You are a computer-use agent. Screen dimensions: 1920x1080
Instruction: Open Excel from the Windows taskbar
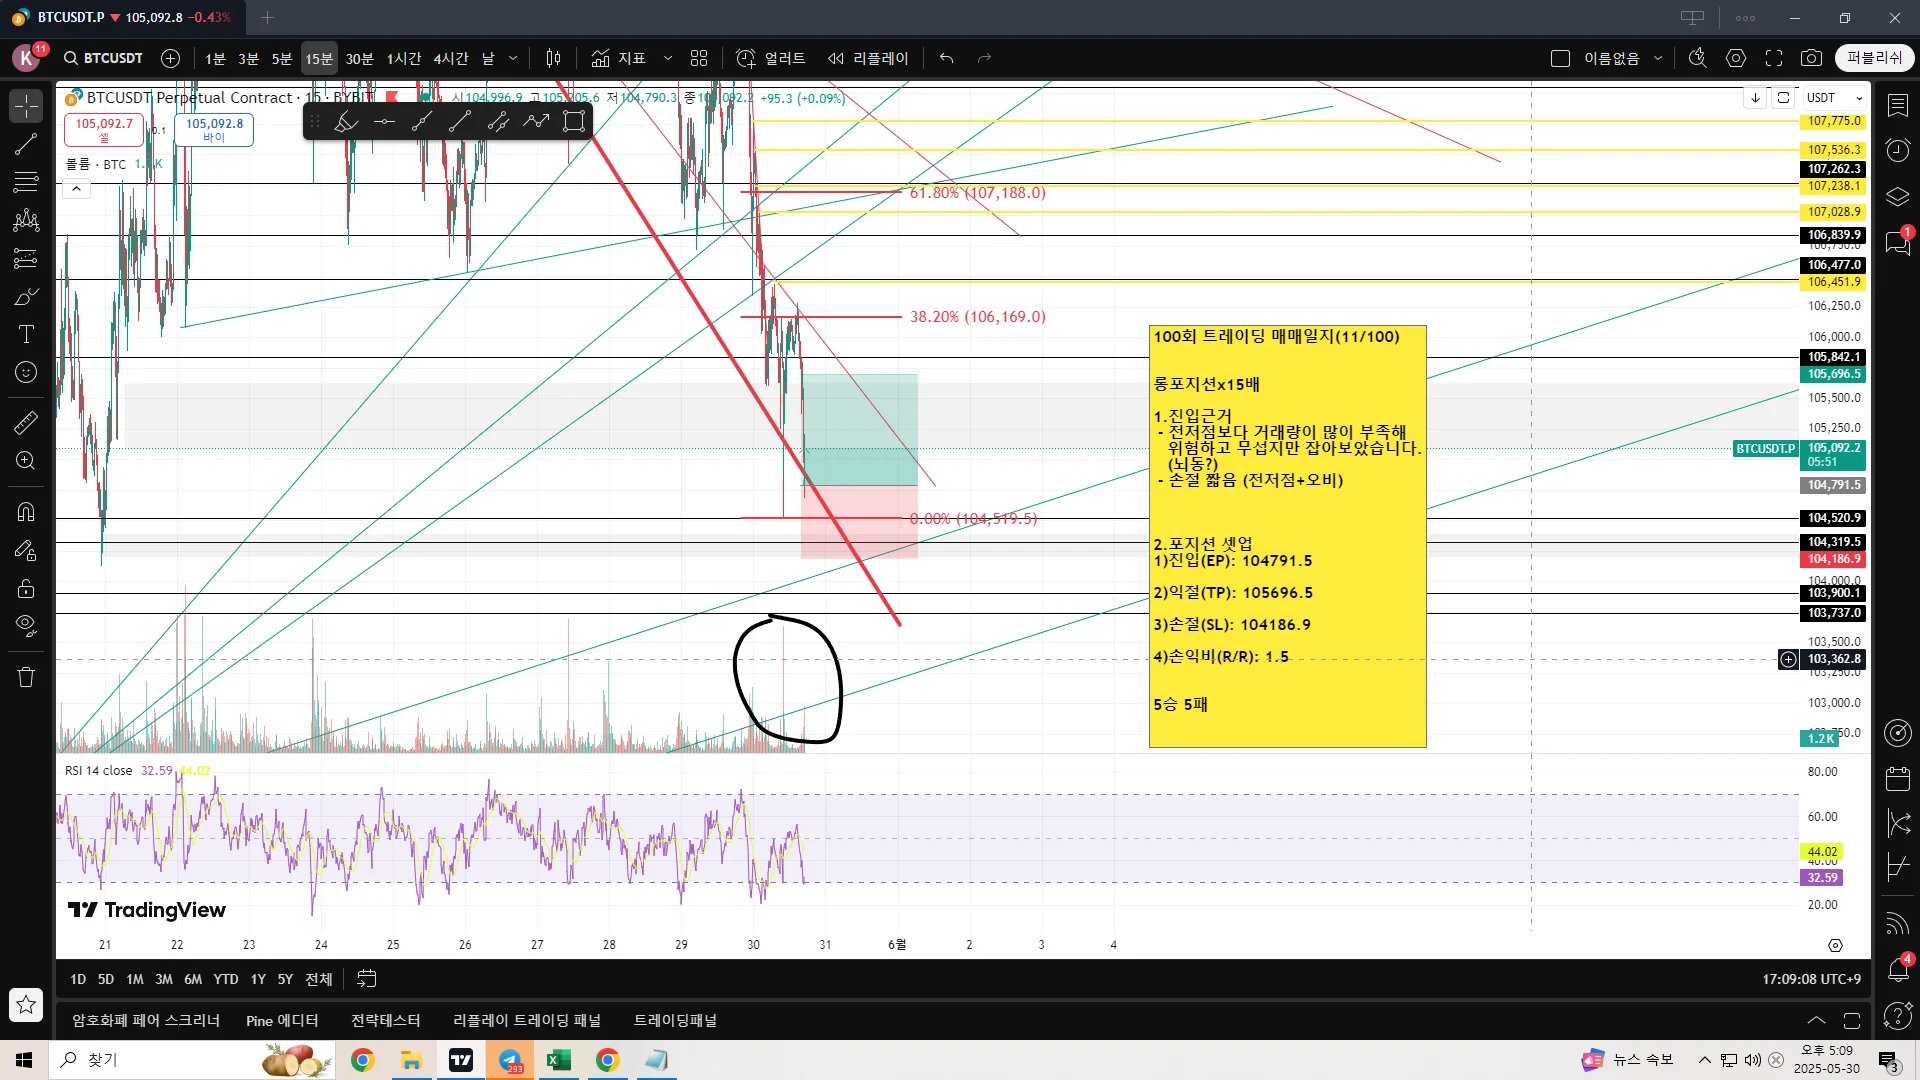558,1060
